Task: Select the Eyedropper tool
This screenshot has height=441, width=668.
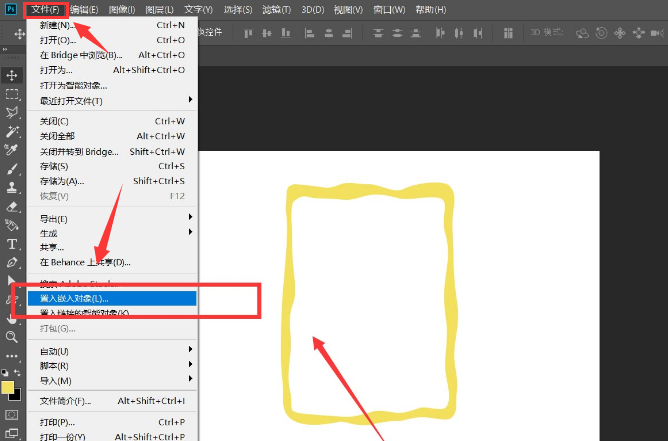Action: click(12, 150)
